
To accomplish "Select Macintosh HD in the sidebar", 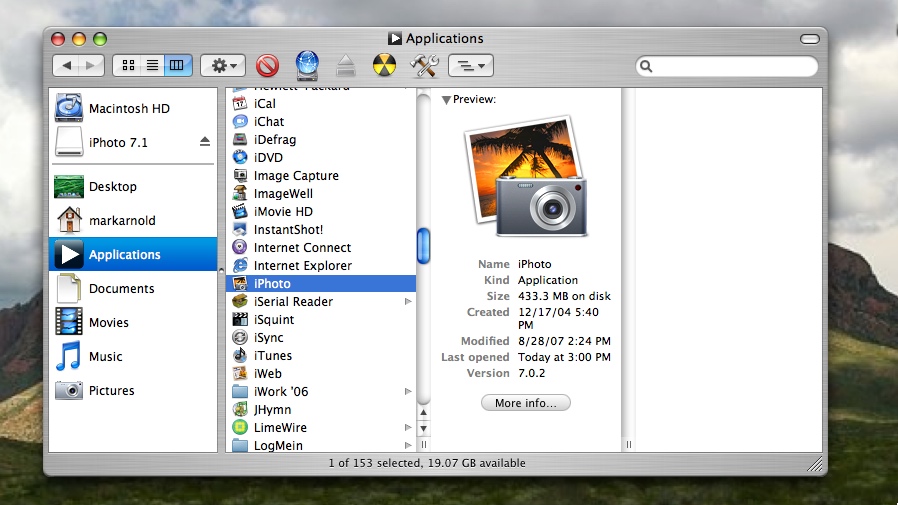I will (x=133, y=108).
